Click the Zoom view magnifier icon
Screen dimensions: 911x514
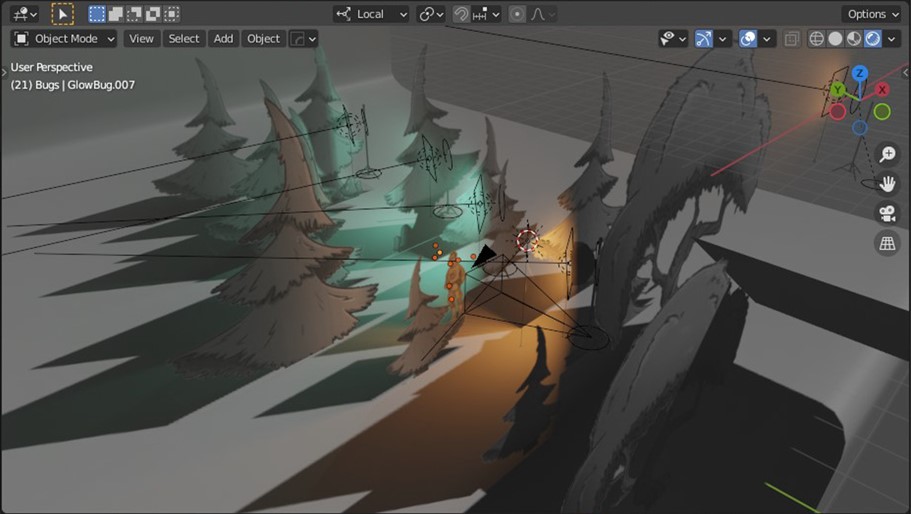coord(887,154)
